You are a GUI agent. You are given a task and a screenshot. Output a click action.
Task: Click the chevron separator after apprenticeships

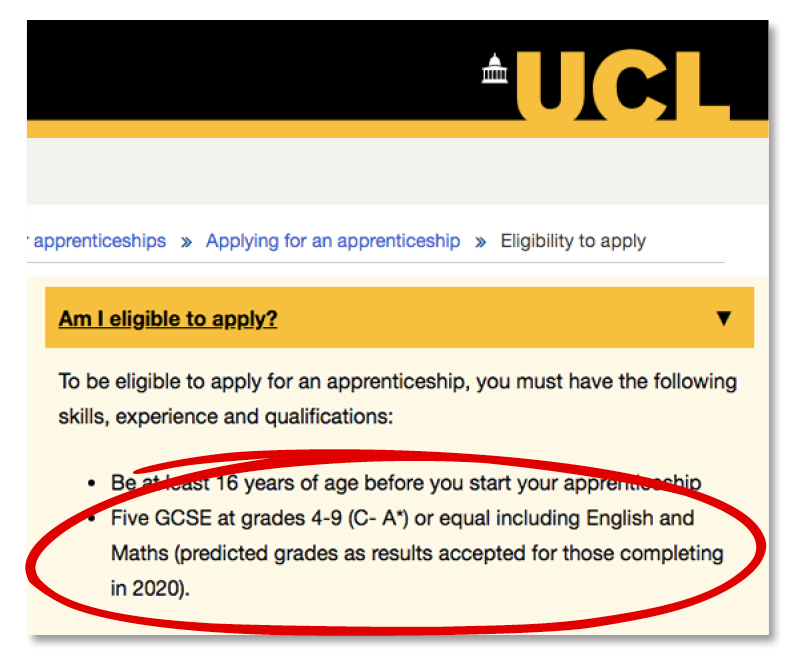coord(186,242)
